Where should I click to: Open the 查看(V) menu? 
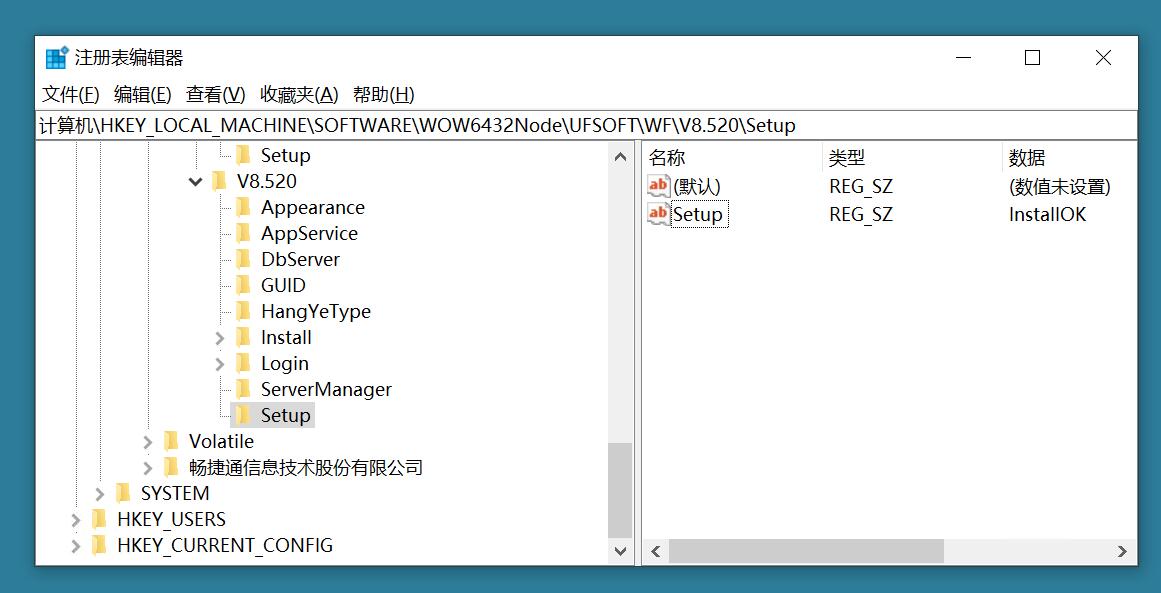click(x=215, y=95)
